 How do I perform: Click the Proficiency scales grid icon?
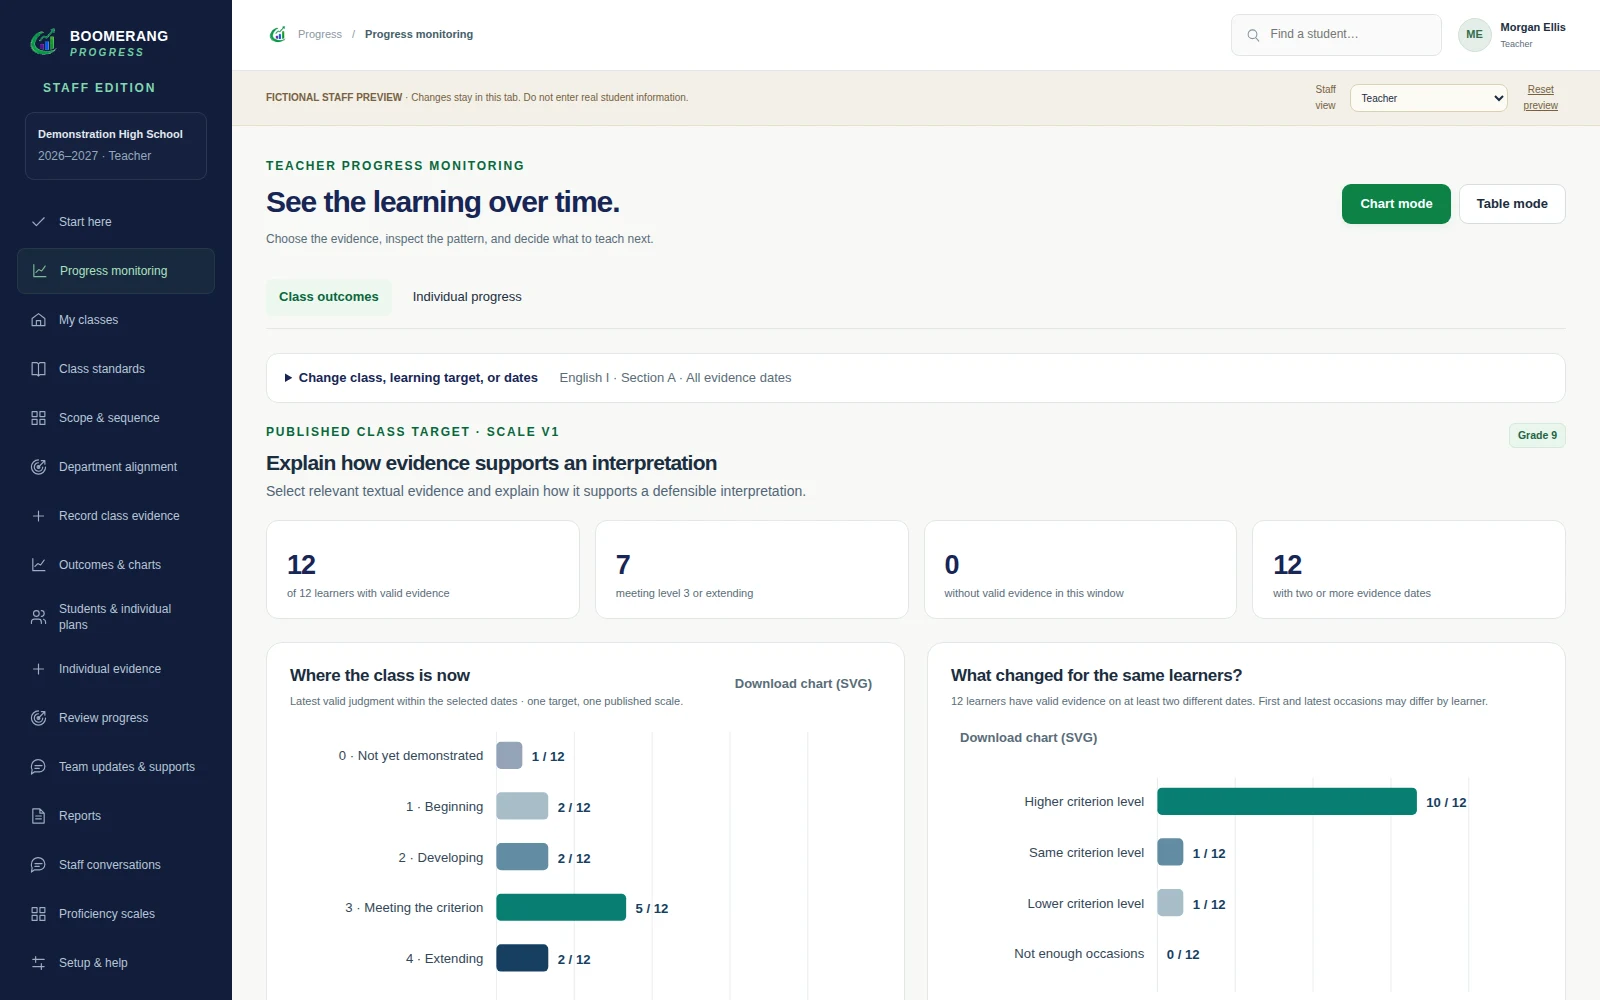click(x=38, y=914)
